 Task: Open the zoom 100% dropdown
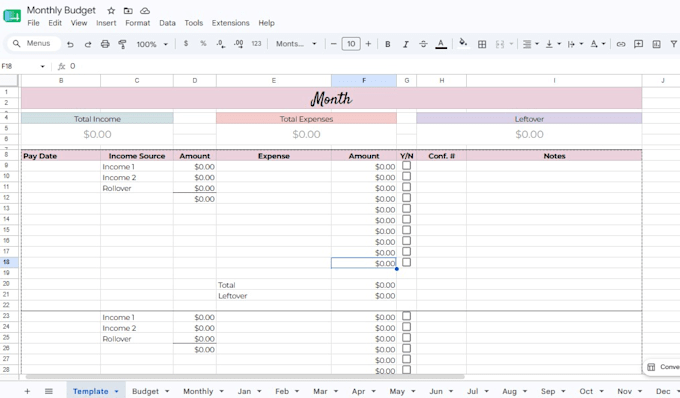[152, 44]
